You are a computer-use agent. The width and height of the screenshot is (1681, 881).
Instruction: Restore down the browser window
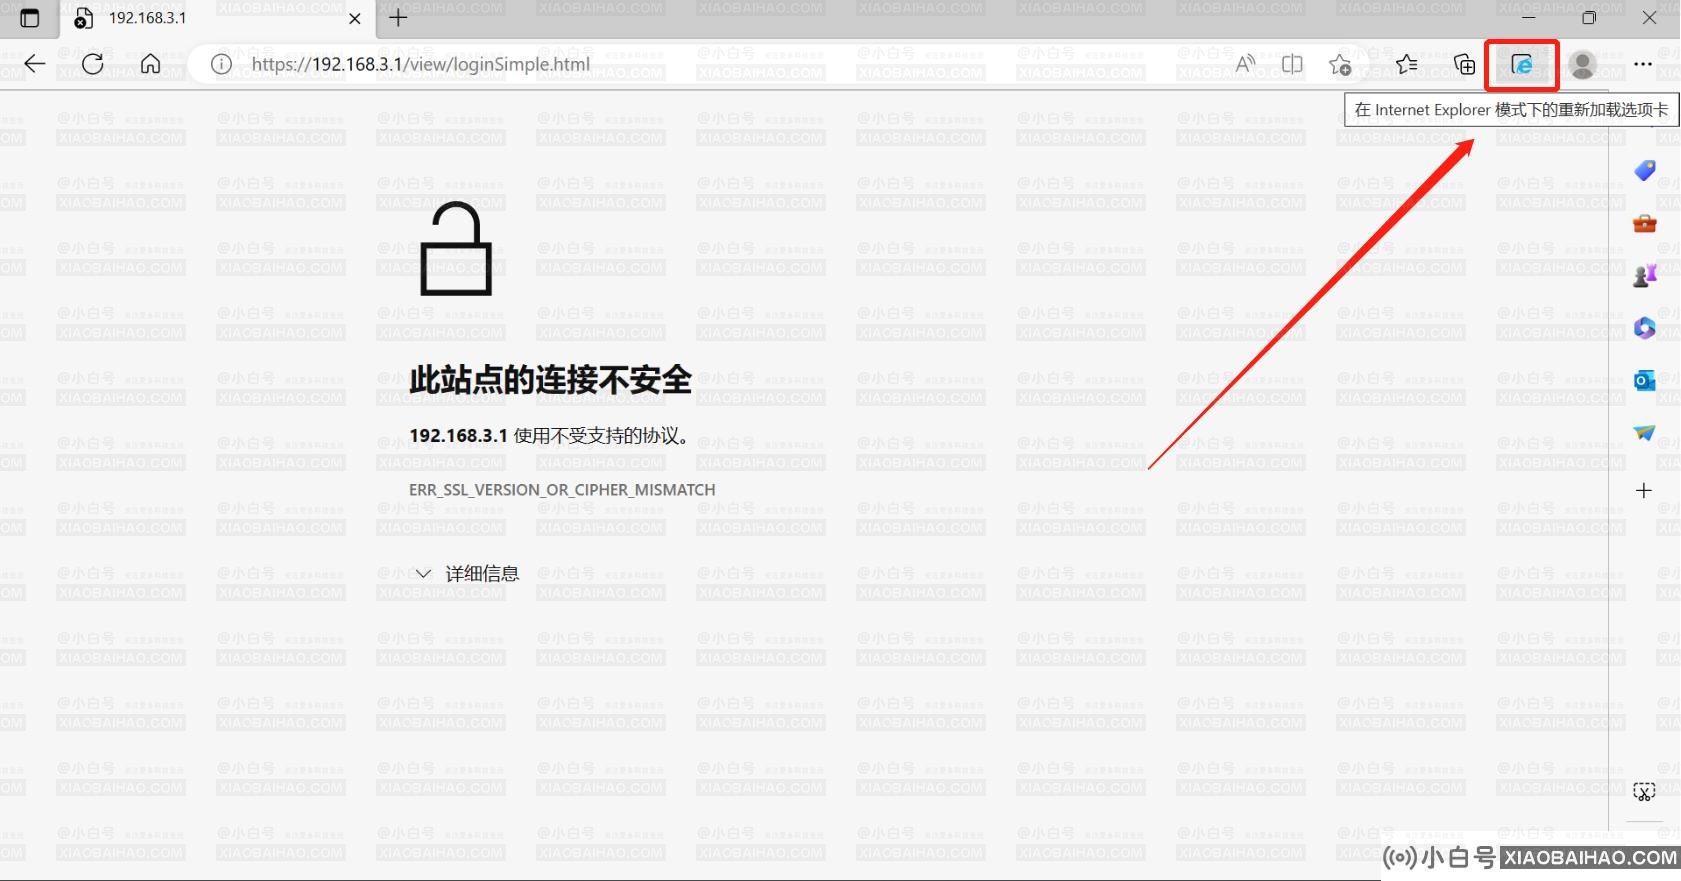(x=1589, y=18)
